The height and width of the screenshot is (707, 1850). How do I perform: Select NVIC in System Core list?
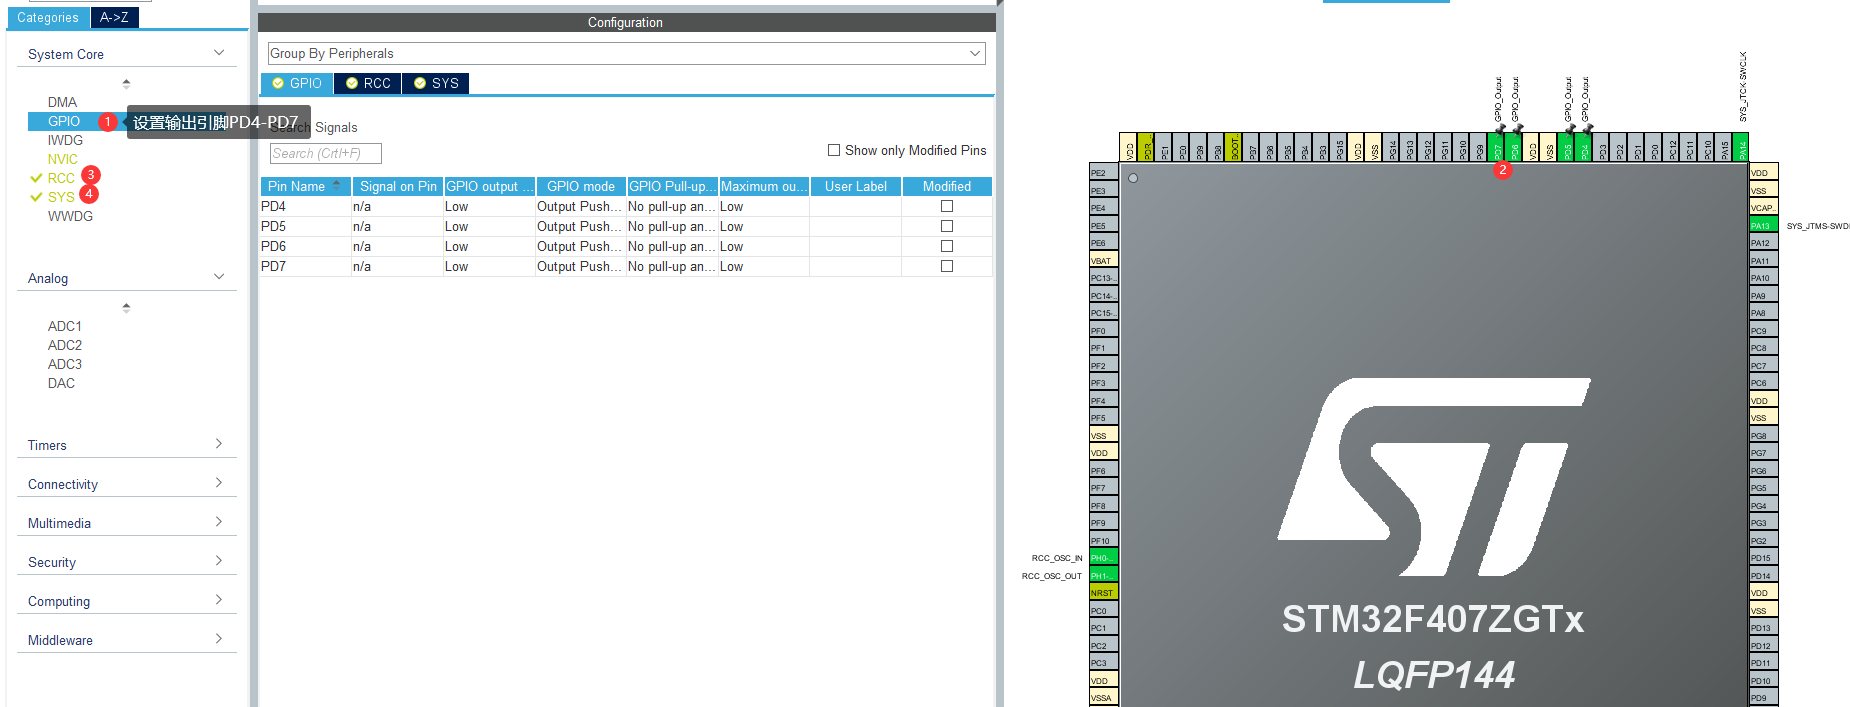tap(62, 159)
